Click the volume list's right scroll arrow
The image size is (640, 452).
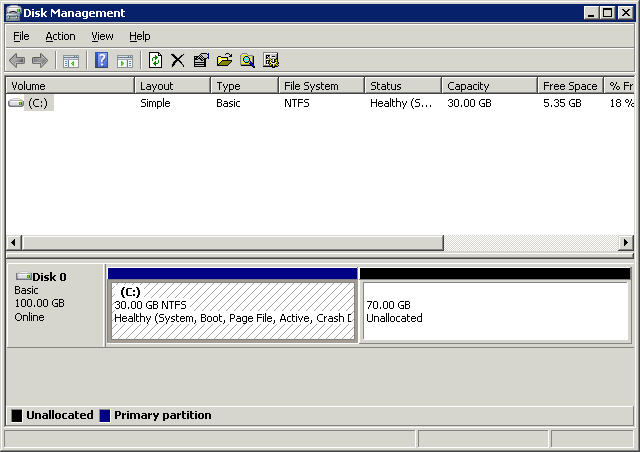[626, 243]
